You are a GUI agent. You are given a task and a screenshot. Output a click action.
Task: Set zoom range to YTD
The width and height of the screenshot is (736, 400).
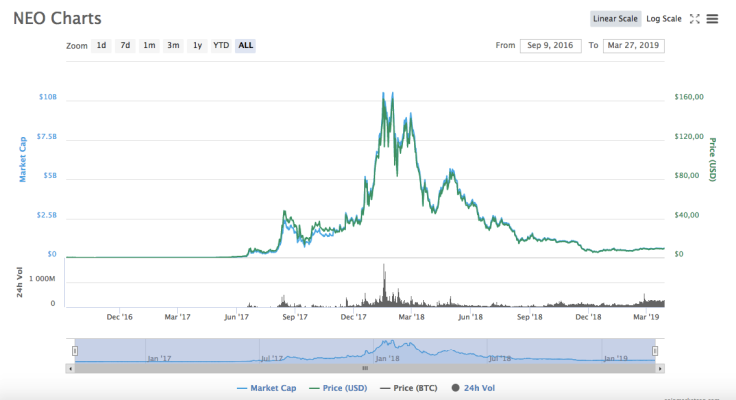[x=221, y=46]
